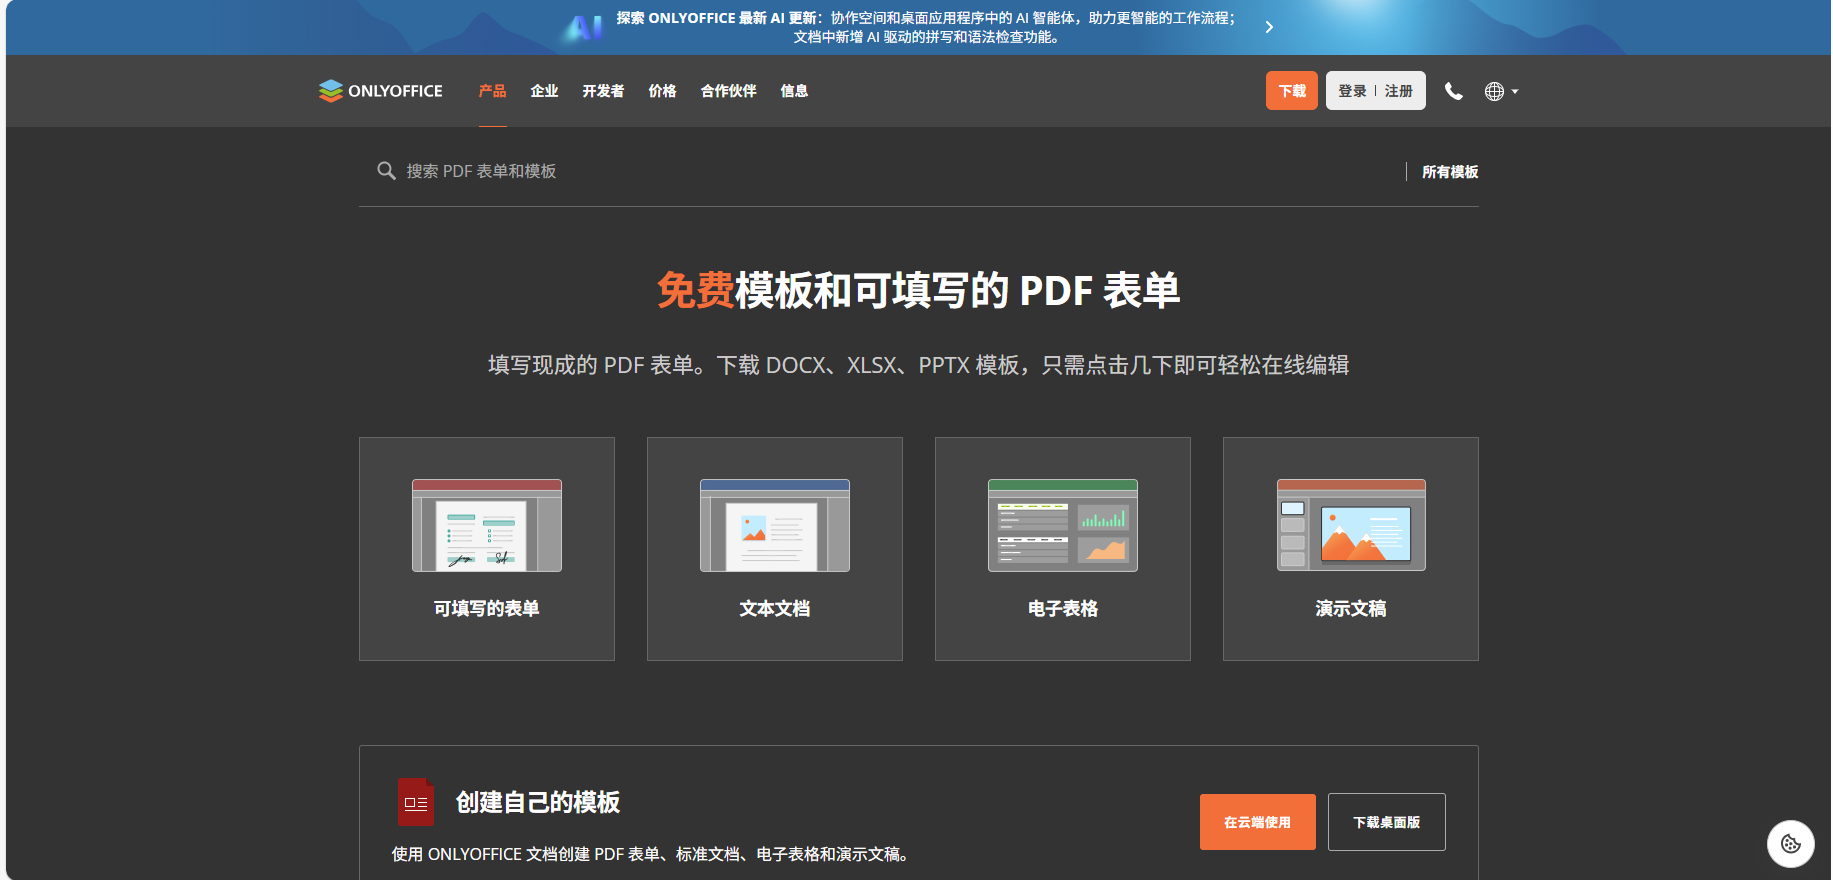Click the 下载桌面版 button
Viewport: 1833px width, 880px height.
[x=1386, y=822]
